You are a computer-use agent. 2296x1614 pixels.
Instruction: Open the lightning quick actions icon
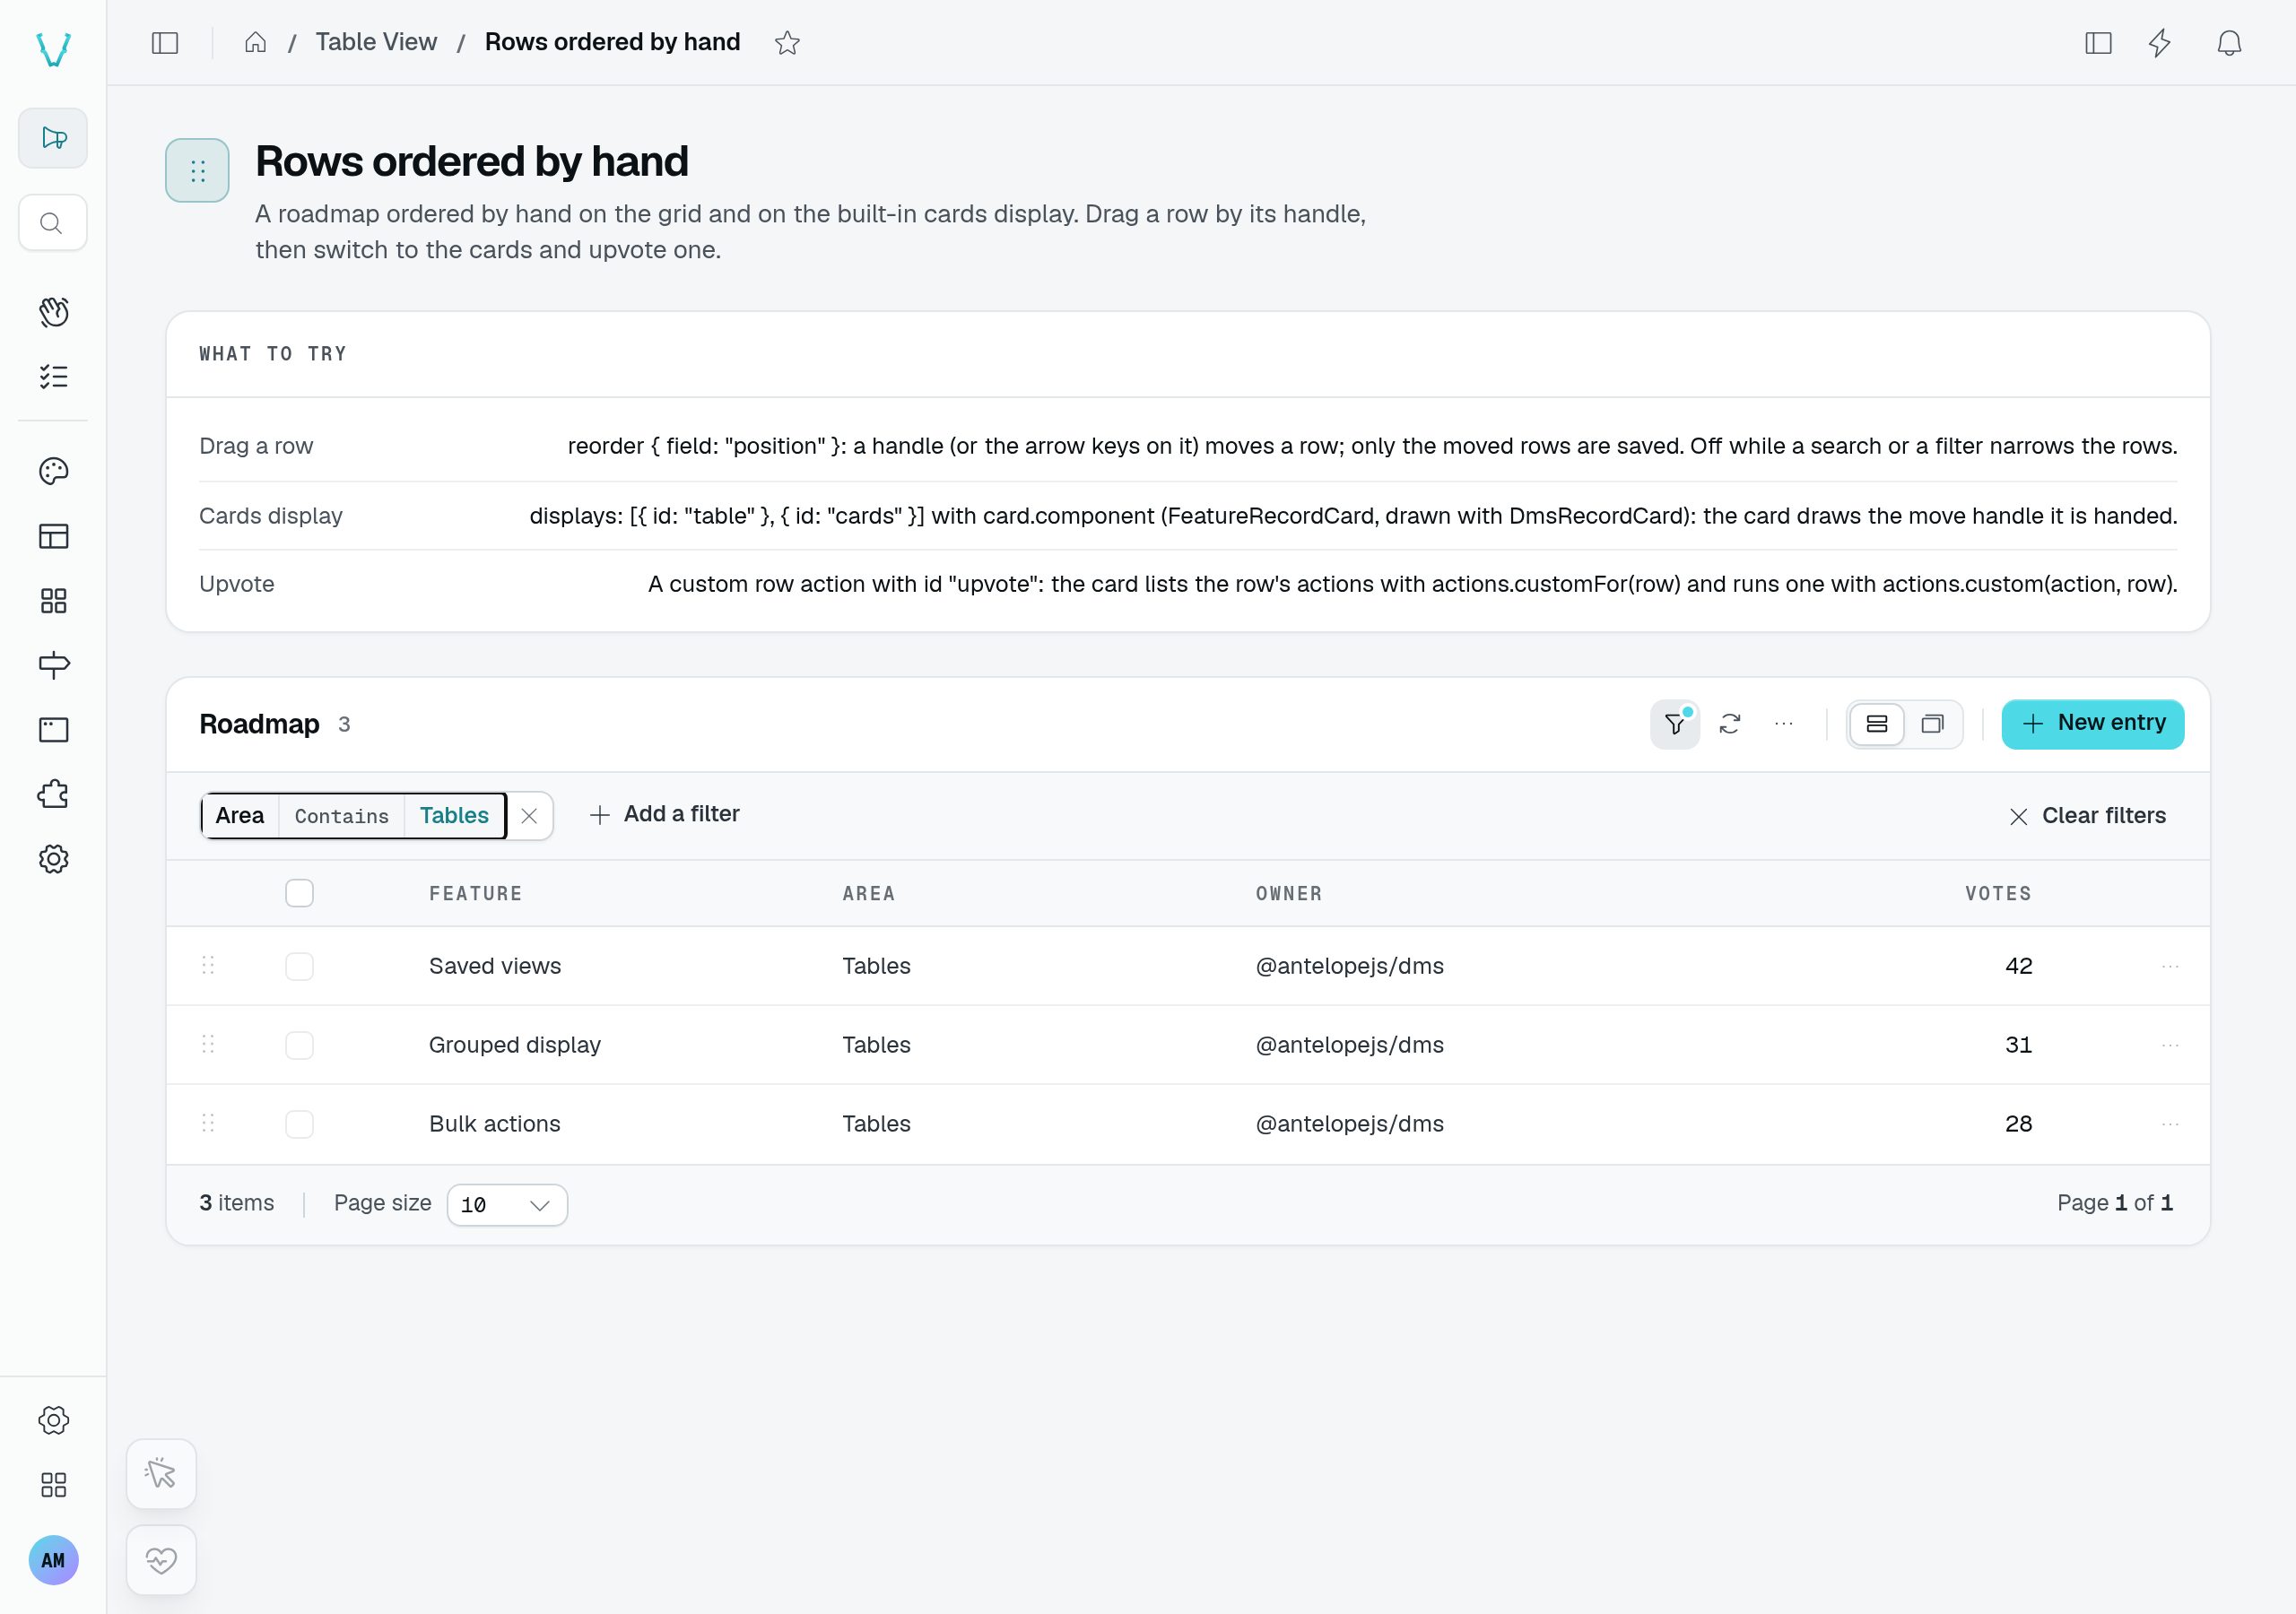pyautogui.click(x=2160, y=42)
